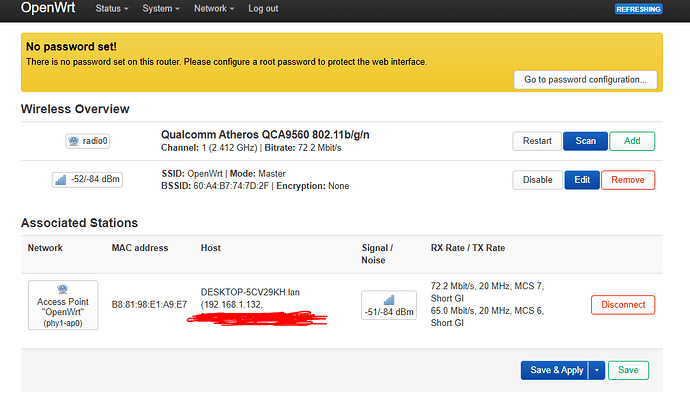This screenshot has height=397, width=690.
Task: Click Log out in the top bar
Action: [263, 9]
